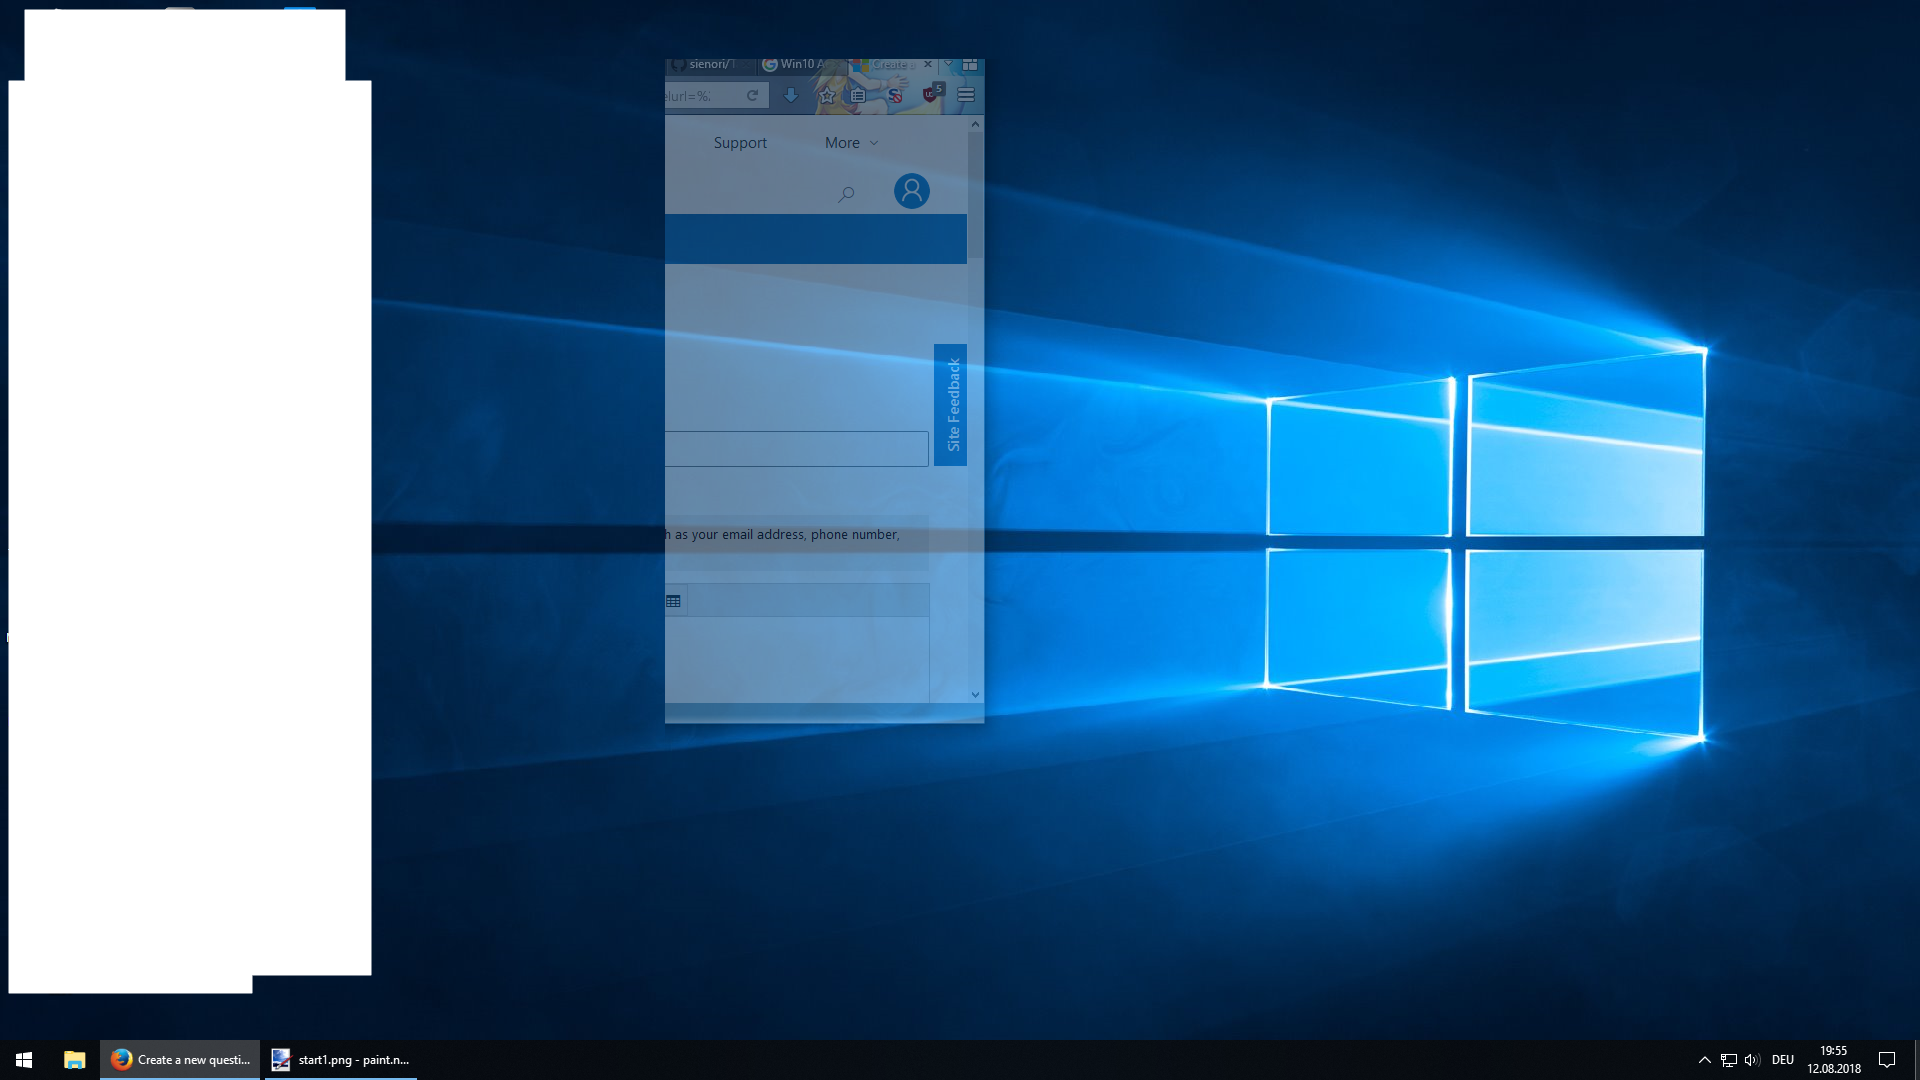Open the Support link on the page
This screenshot has height=1080, width=1920.
tap(740, 143)
